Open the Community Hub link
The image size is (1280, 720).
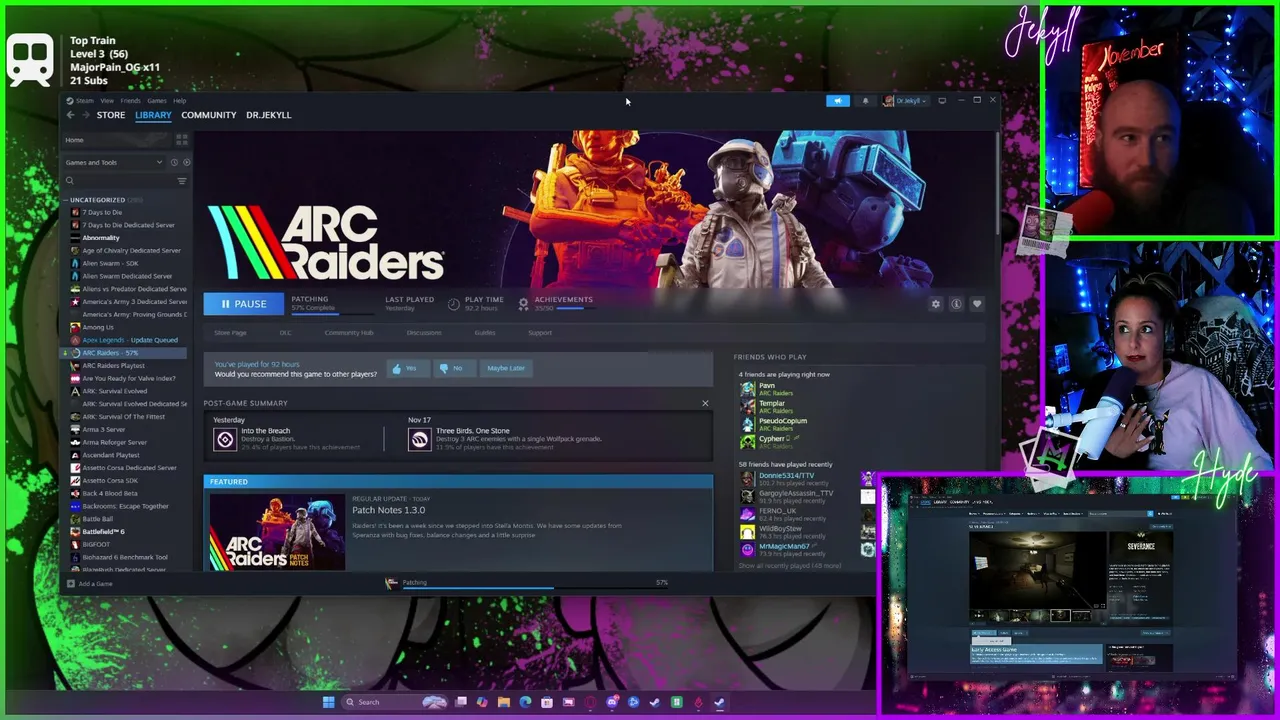coord(349,333)
